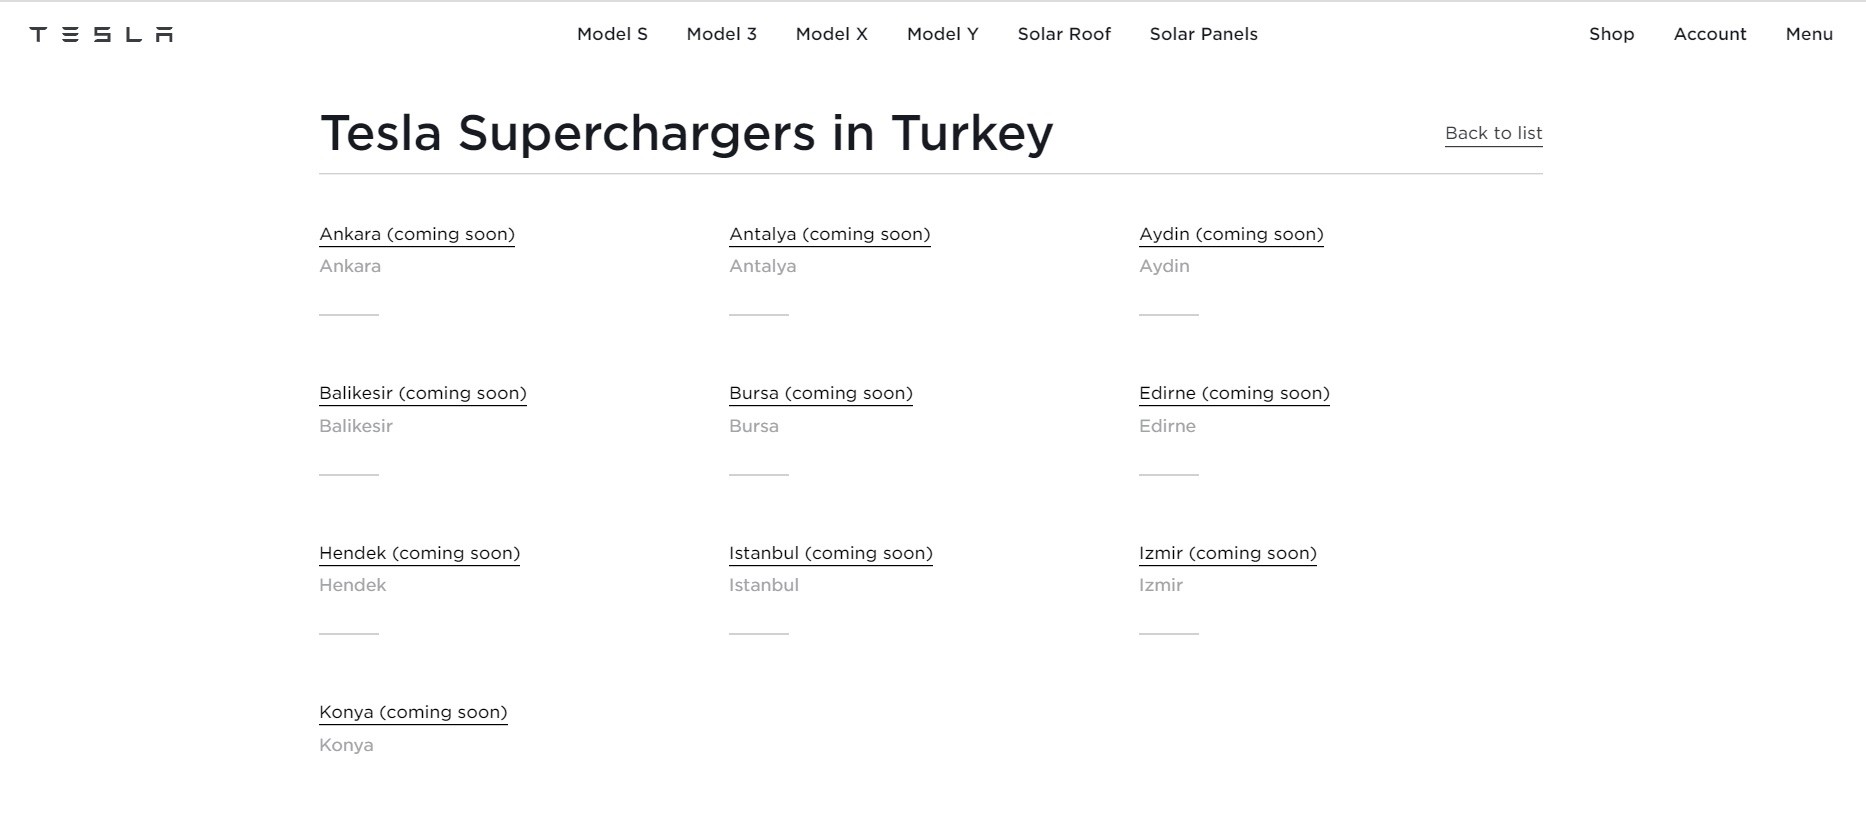Open the Model S page

tap(612, 34)
